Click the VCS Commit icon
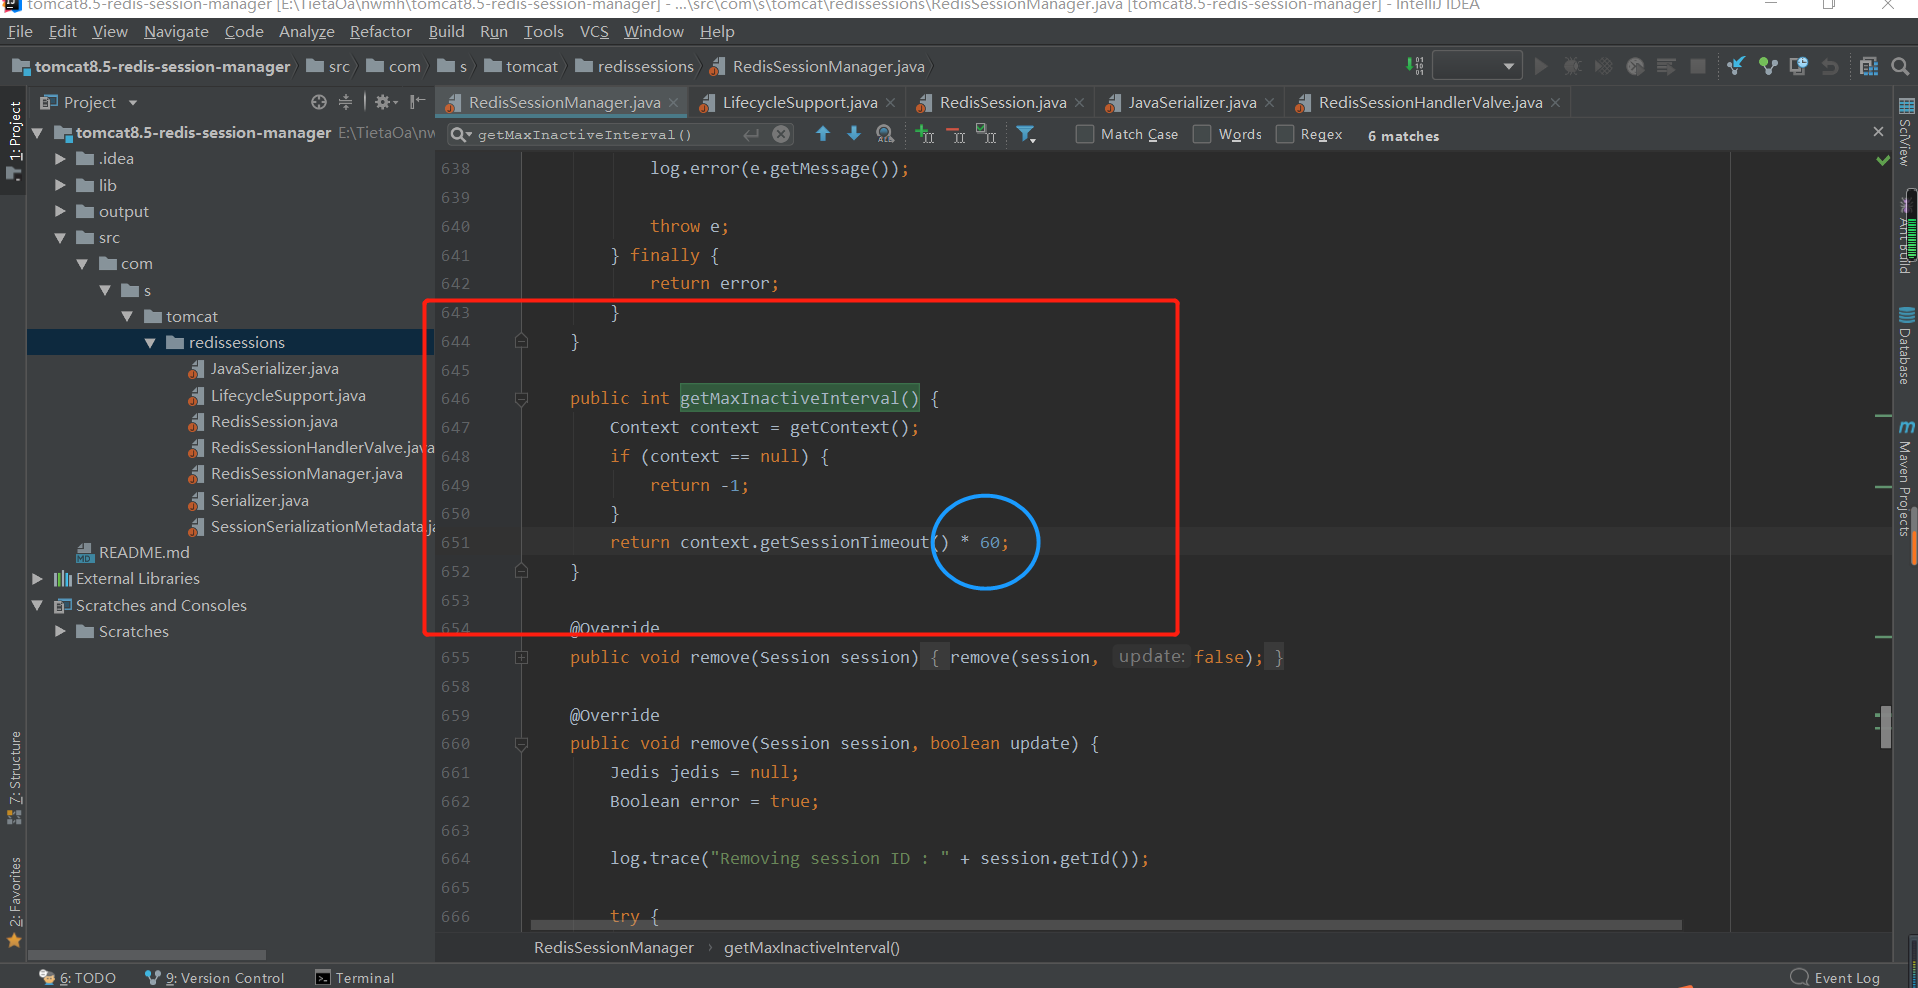Image resolution: width=1918 pixels, height=988 pixels. tap(1768, 66)
